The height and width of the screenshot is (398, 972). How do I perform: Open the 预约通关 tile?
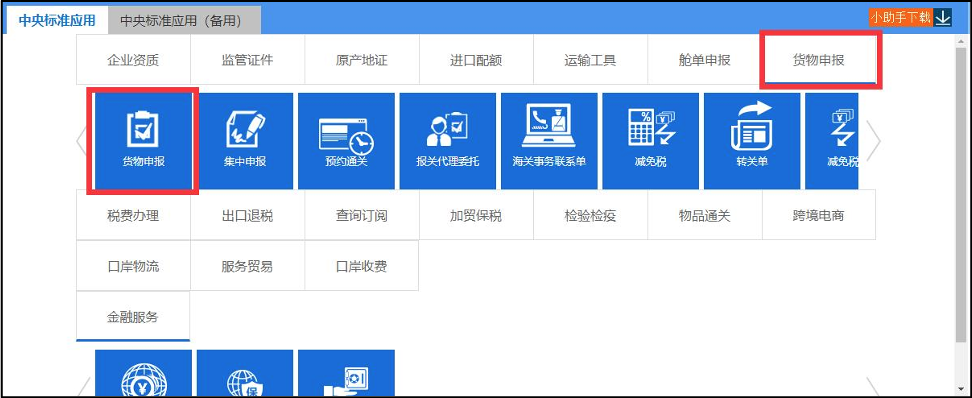(347, 141)
